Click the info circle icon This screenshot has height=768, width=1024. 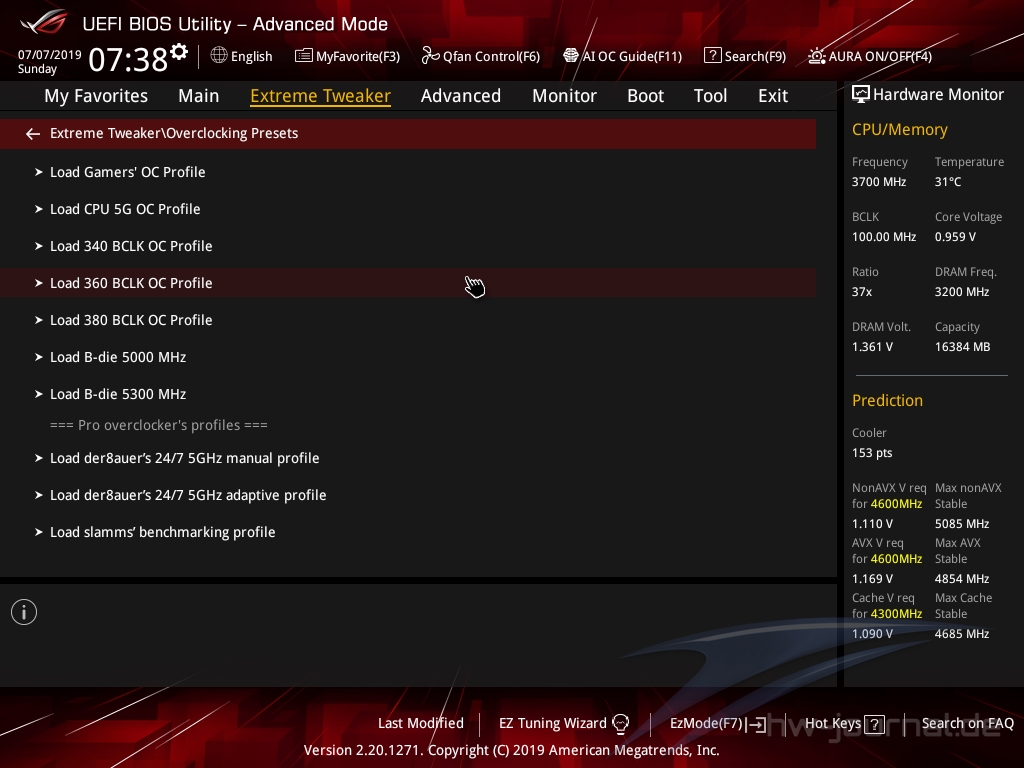pyautogui.click(x=24, y=612)
